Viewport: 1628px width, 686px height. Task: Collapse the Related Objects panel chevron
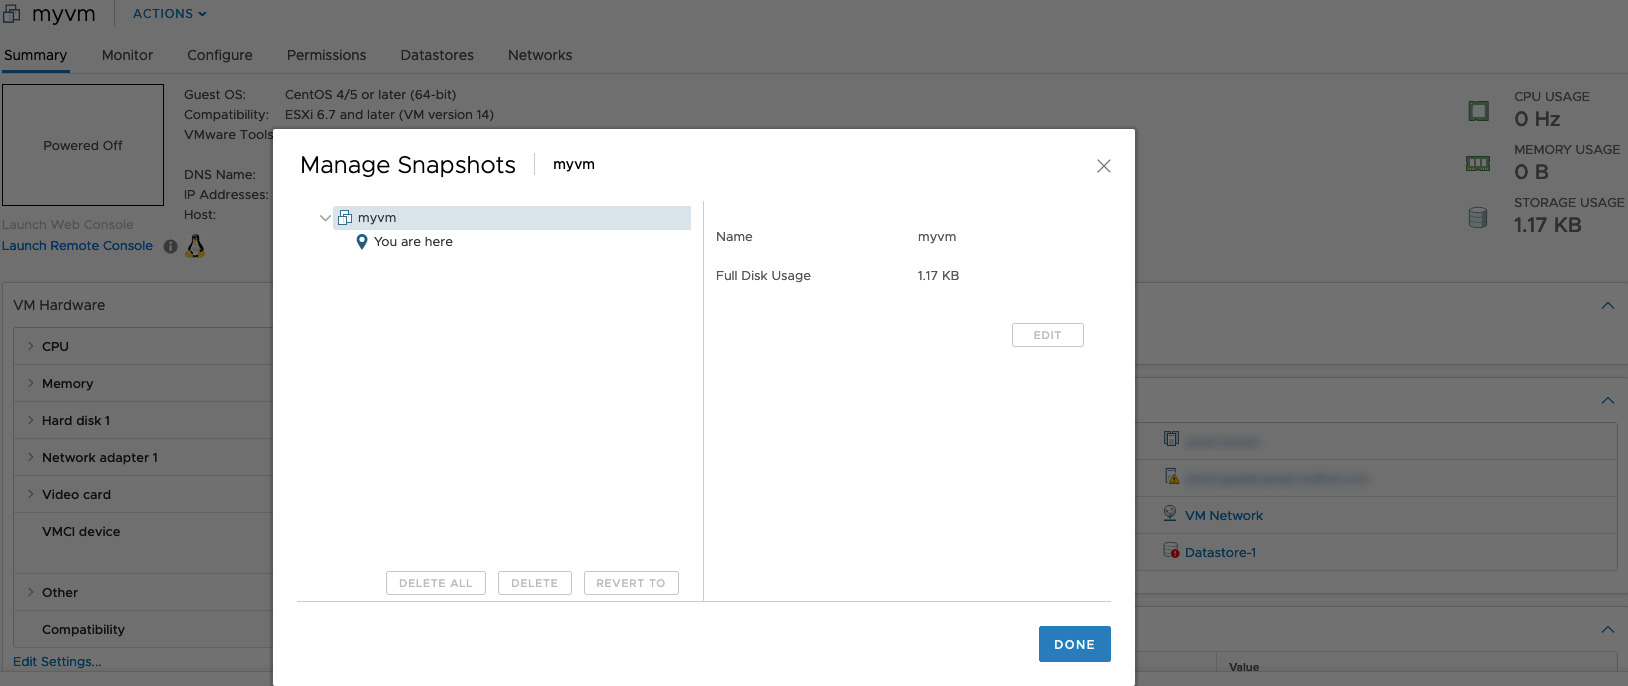pos(1608,401)
